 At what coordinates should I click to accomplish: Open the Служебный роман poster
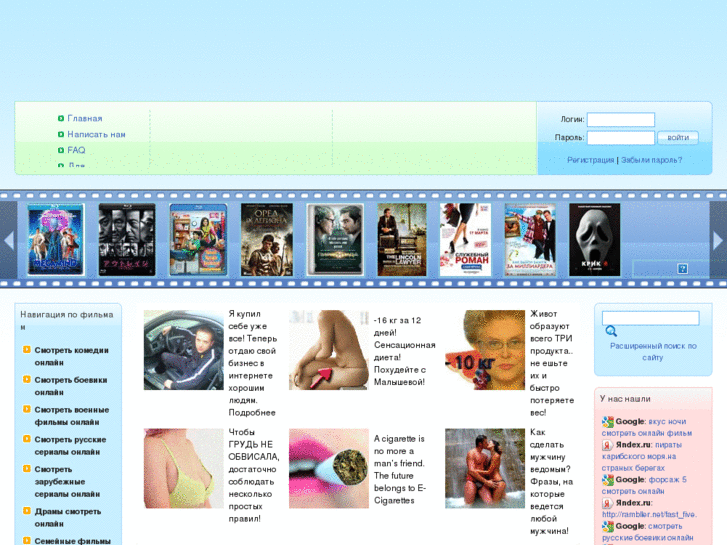(x=465, y=239)
